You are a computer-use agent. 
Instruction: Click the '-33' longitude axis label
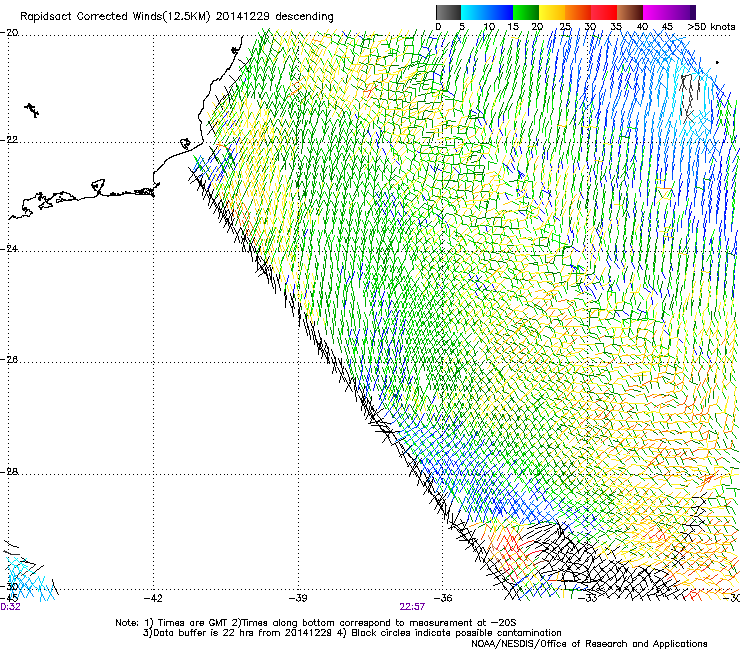click(588, 599)
